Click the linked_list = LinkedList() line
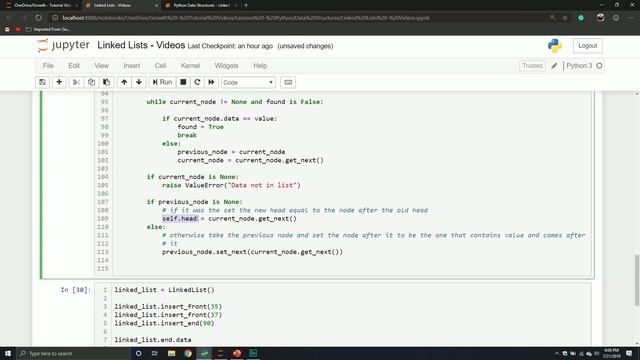640x360 pixels. point(164,290)
